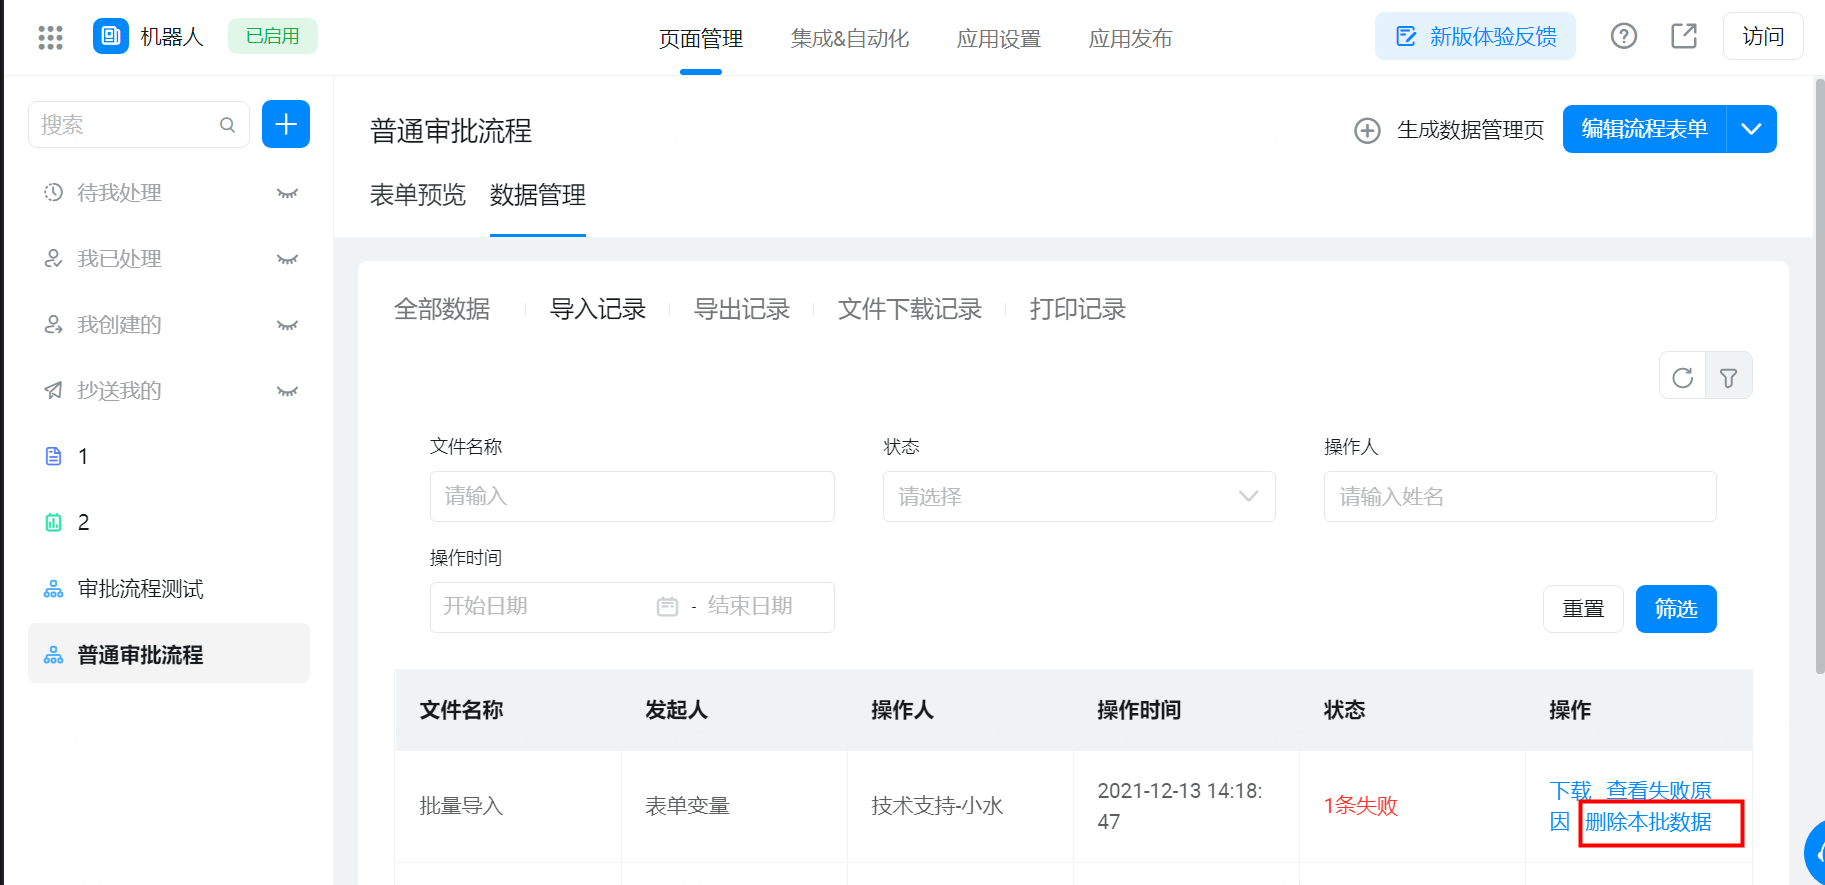Open the apps grid menu icon
Viewport: 1825px width, 885px height.
[50, 37]
